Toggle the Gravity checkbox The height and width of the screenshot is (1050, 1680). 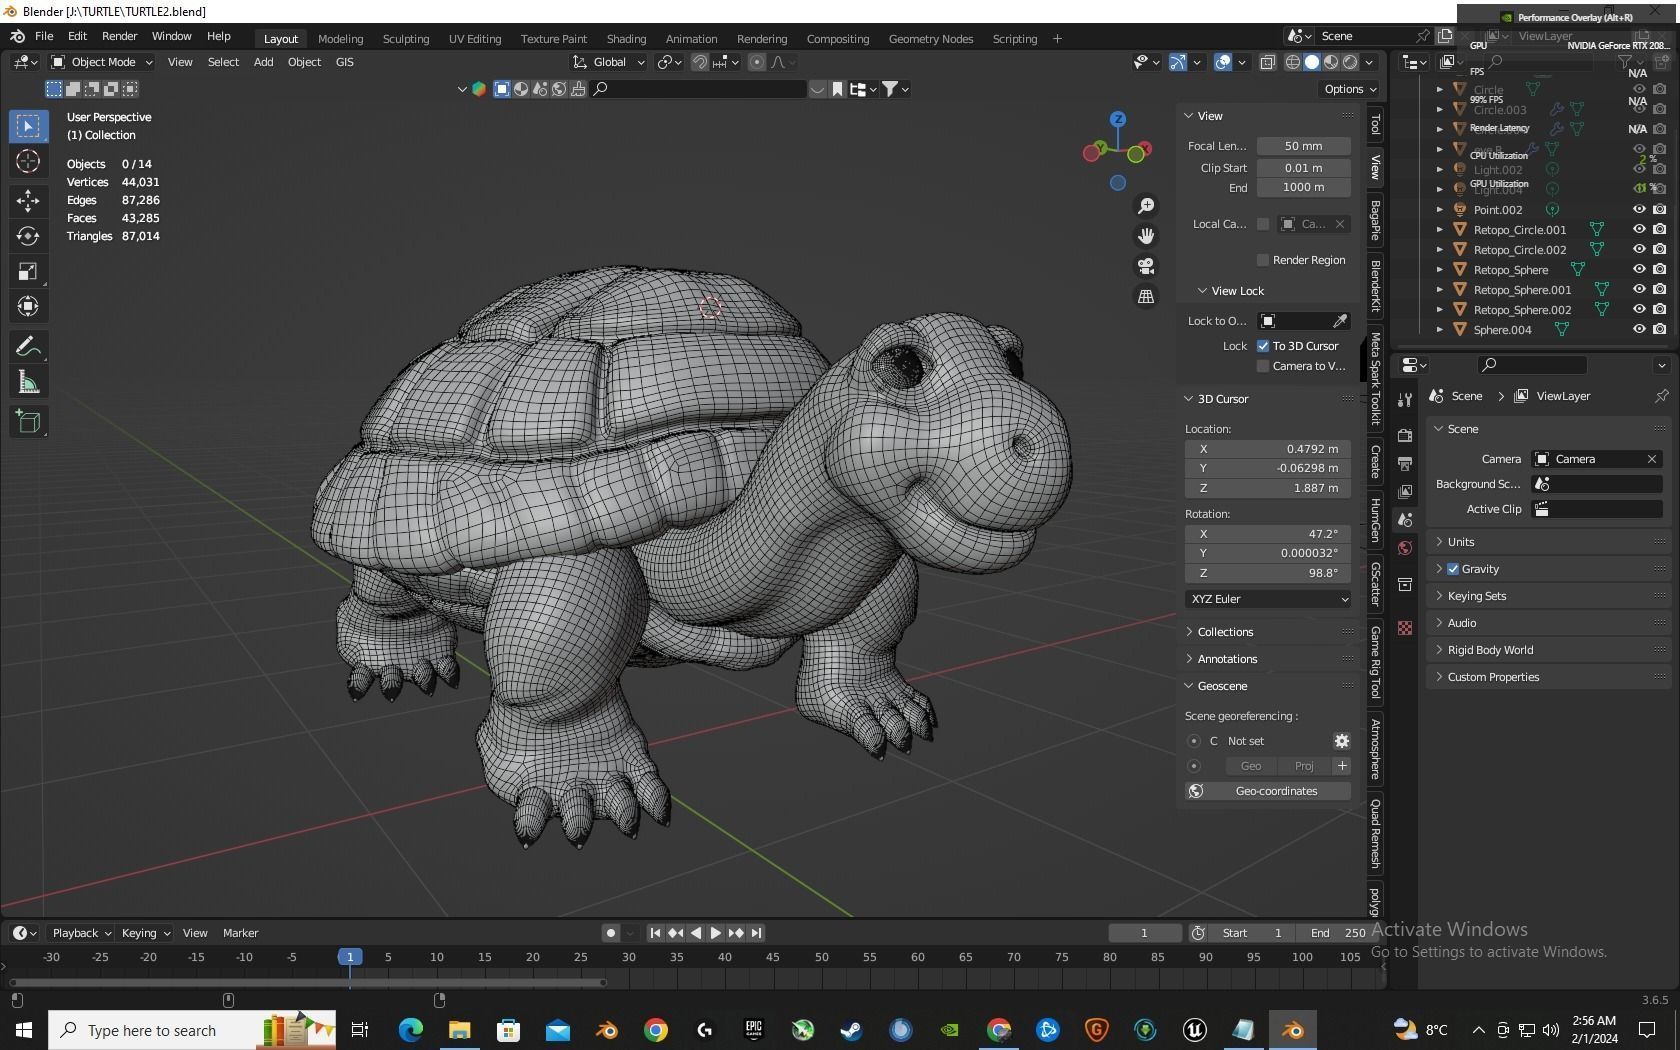[x=1453, y=569]
